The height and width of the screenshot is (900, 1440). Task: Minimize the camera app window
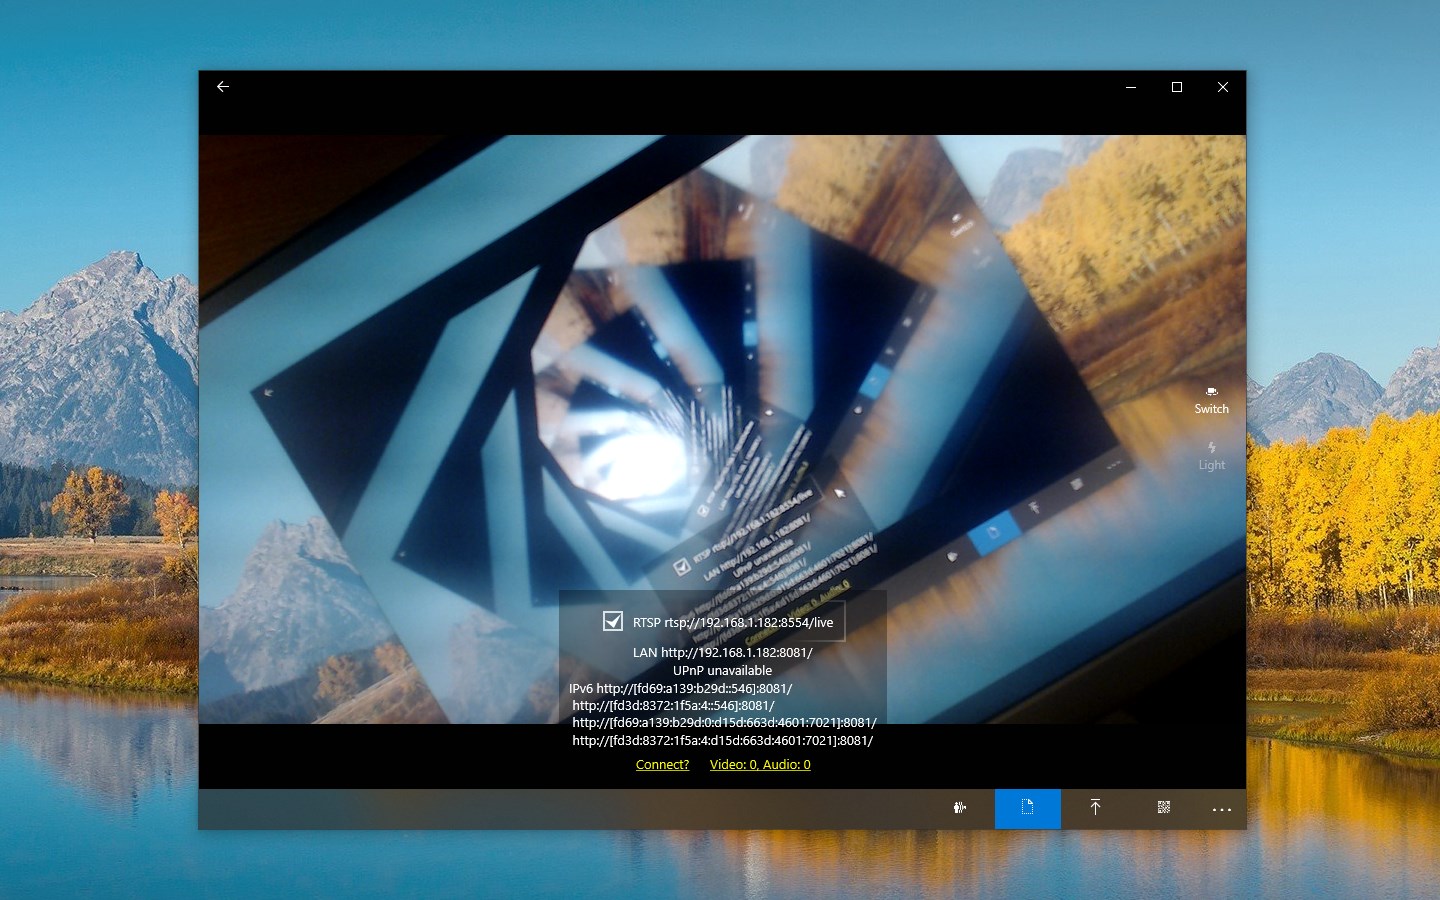pyautogui.click(x=1131, y=87)
